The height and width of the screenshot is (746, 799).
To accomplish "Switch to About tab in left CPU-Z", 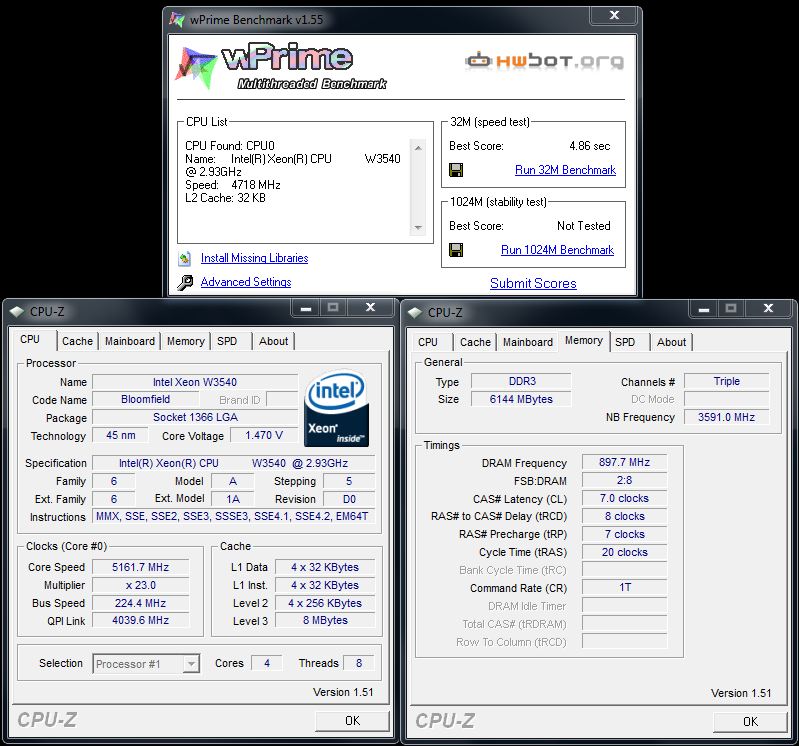I will (274, 341).
